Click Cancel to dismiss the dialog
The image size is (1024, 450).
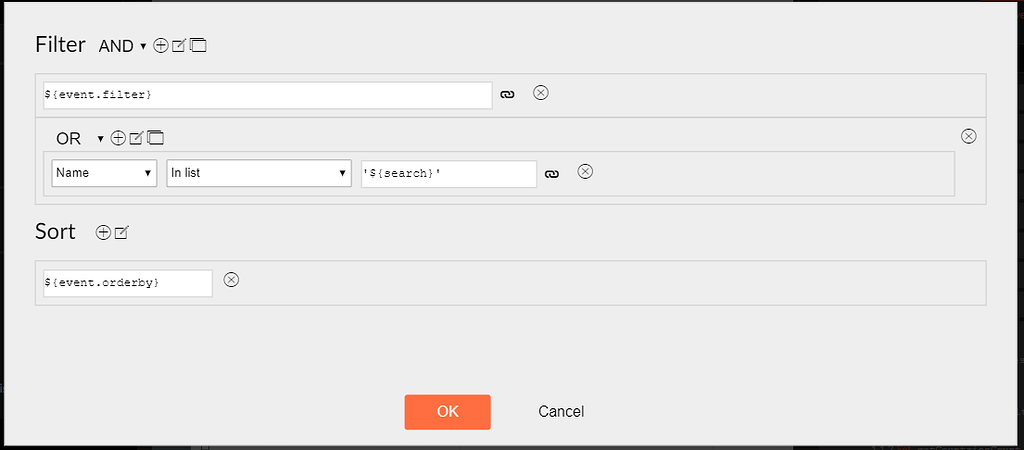click(561, 411)
